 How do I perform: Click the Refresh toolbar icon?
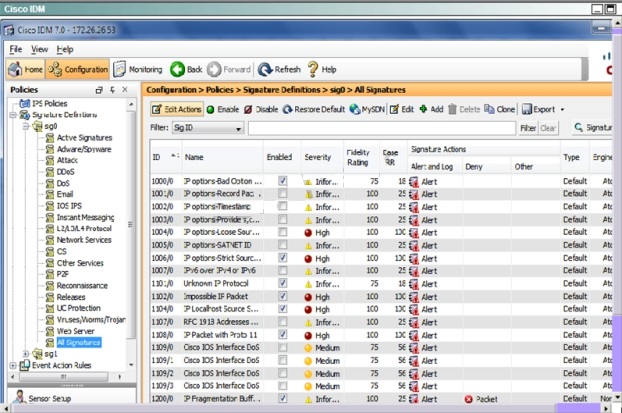tap(265, 69)
